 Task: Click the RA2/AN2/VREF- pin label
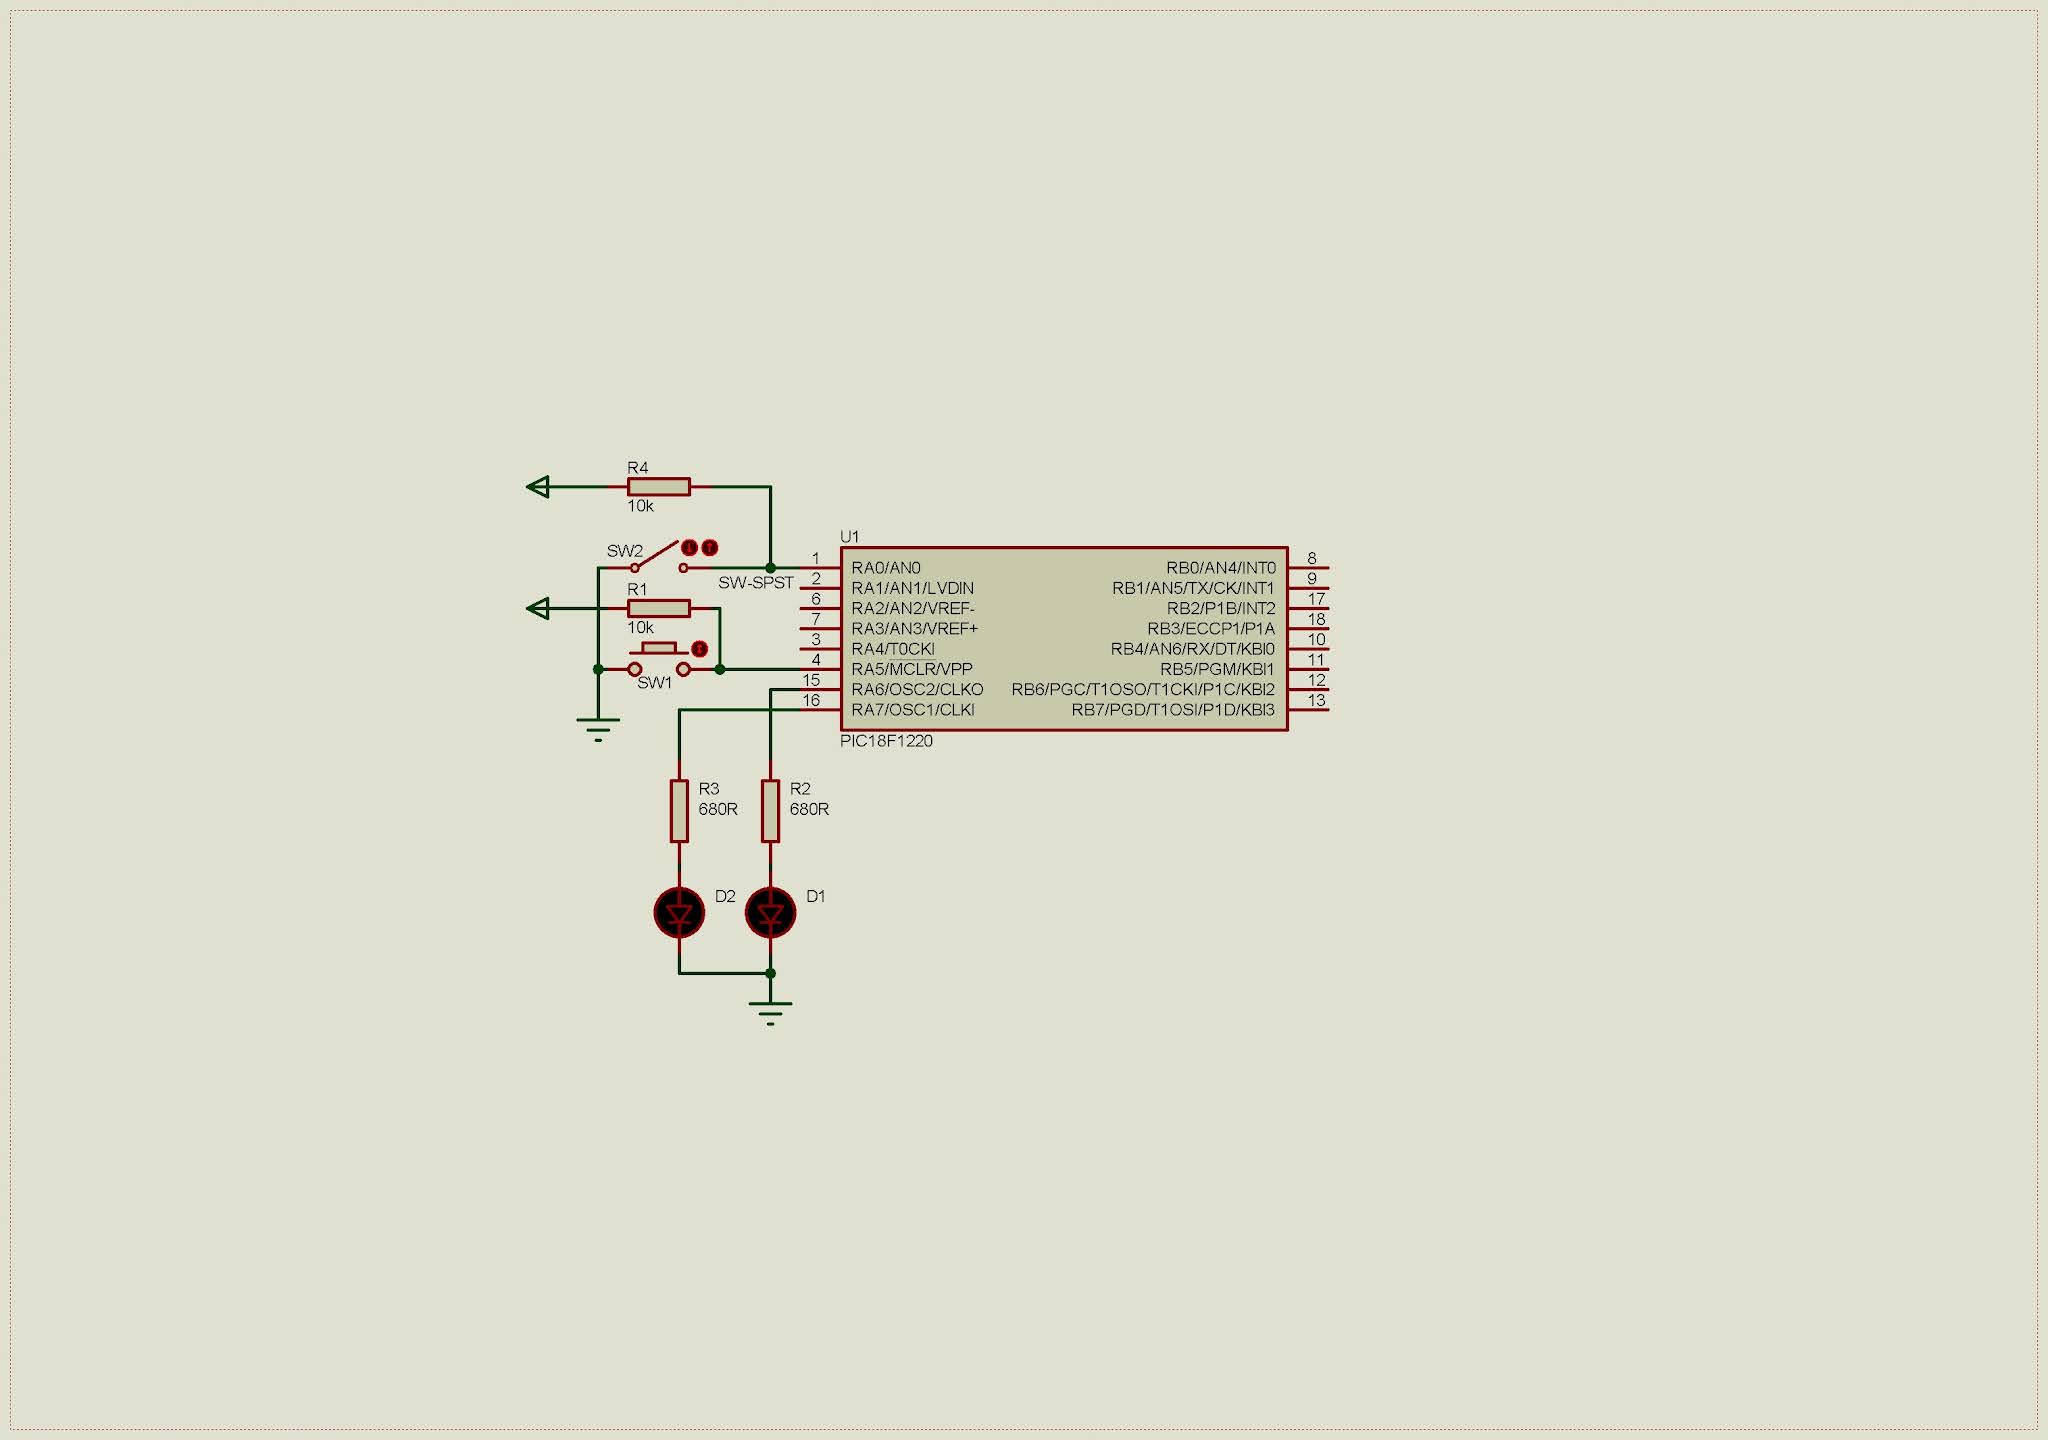(x=913, y=608)
